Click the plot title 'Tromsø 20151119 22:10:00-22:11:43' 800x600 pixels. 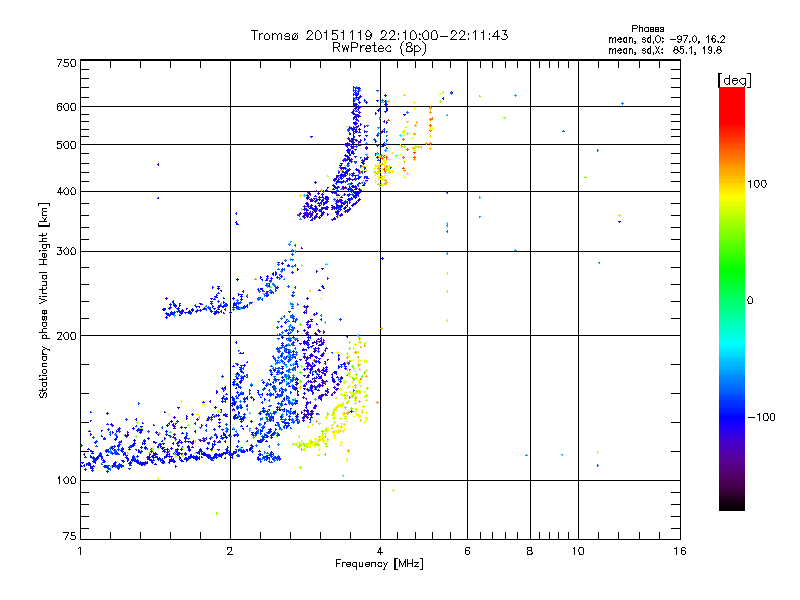pyautogui.click(x=379, y=35)
